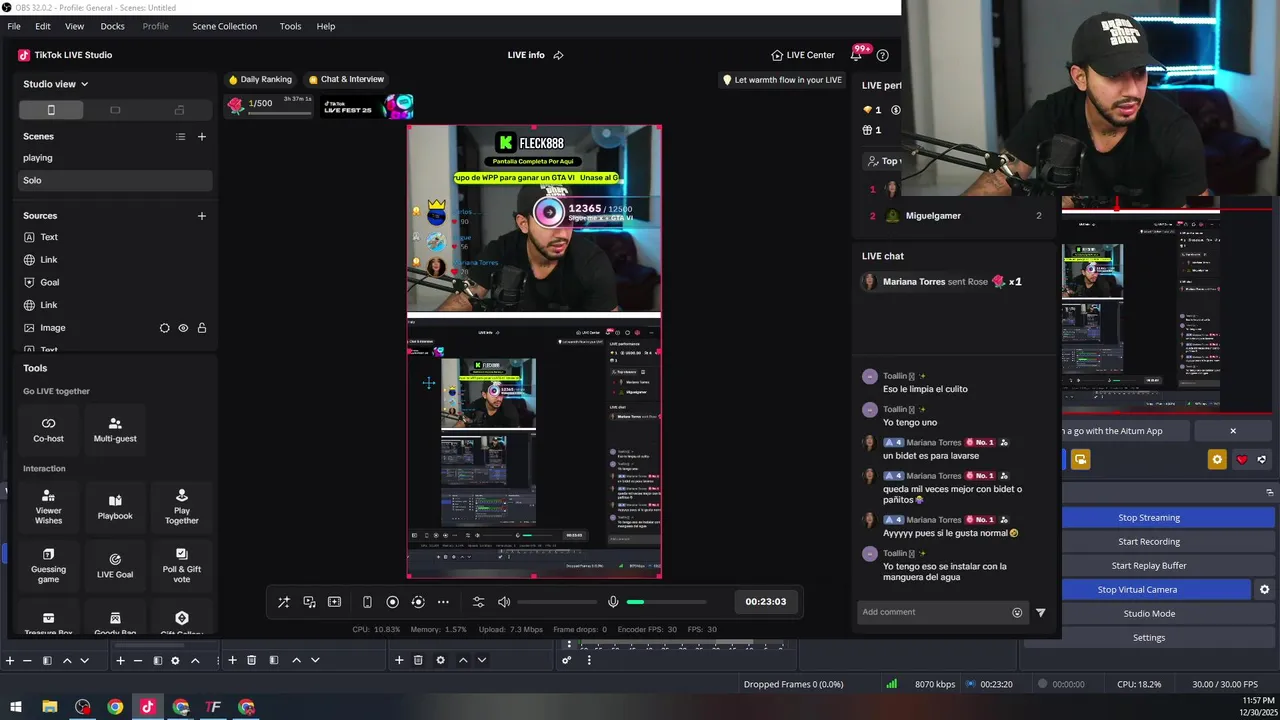Open the image and music media icon
The image size is (1280, 720).
[x=309, y=602]
